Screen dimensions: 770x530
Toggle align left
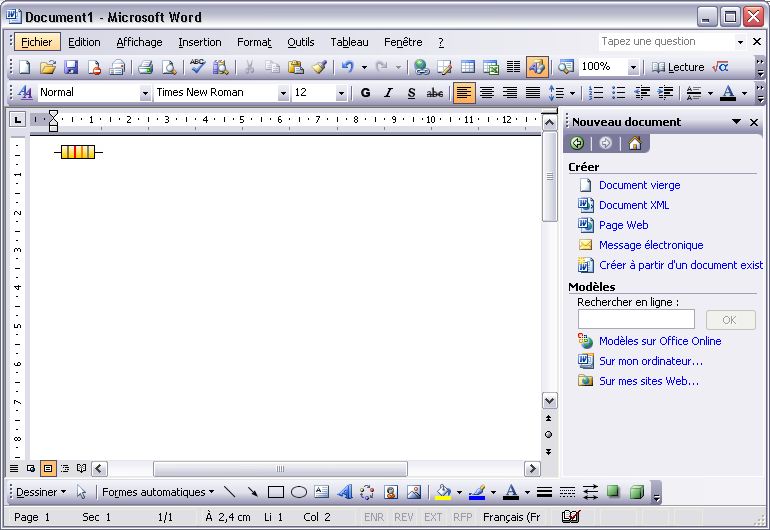pyautogui.click(x=464, y=92)
